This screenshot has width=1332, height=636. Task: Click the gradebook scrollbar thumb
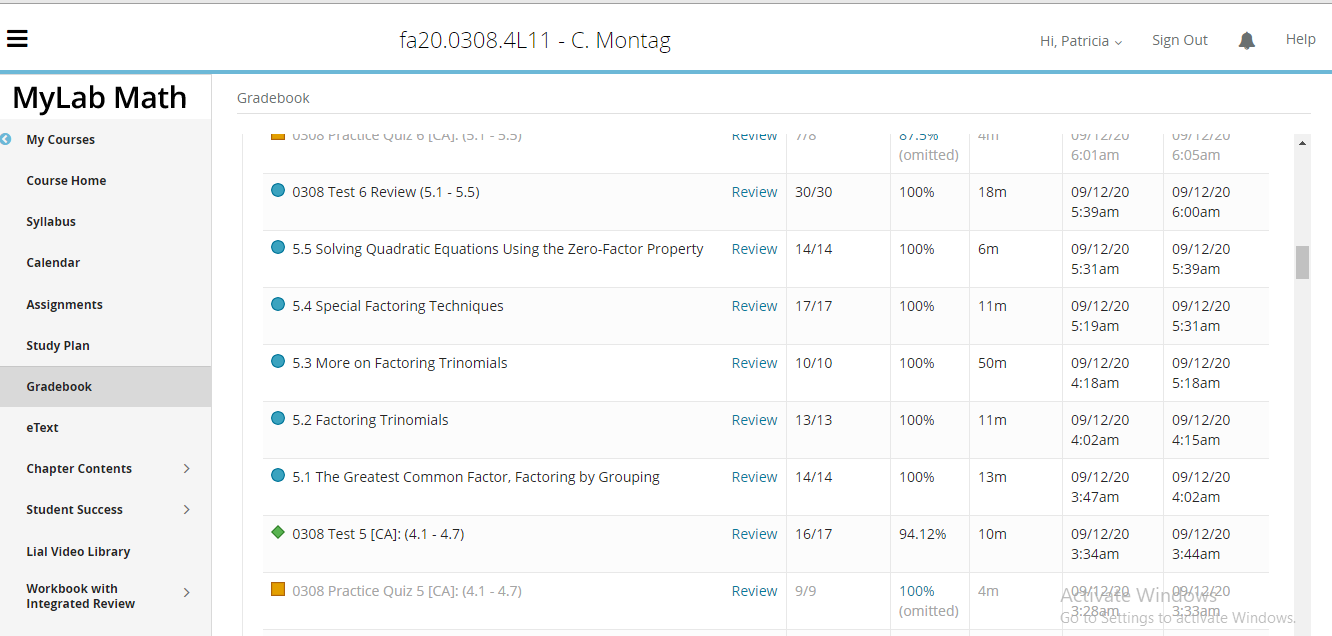[x=1302, y=262]
